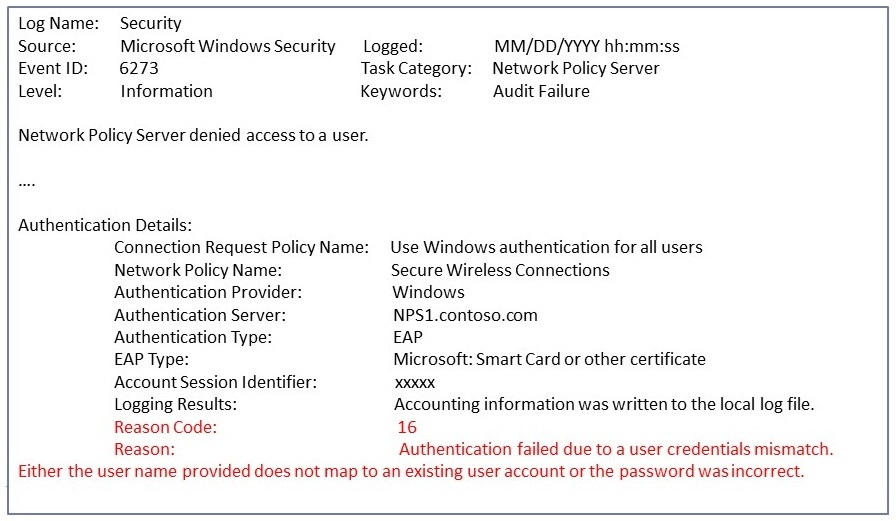The image size is (896, 521).
Task: Click the Logged date MM/DD/YYYY hh:mm:ss value
Action: 587,46
